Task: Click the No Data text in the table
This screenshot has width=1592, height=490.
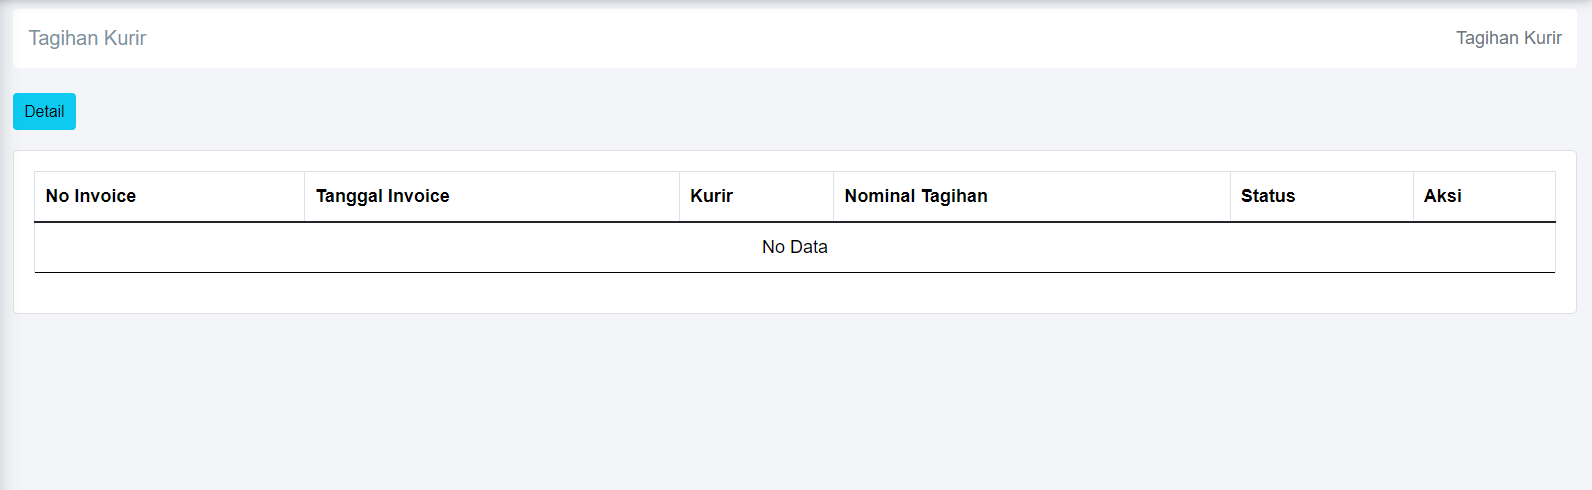Action: tap(794, 247)
